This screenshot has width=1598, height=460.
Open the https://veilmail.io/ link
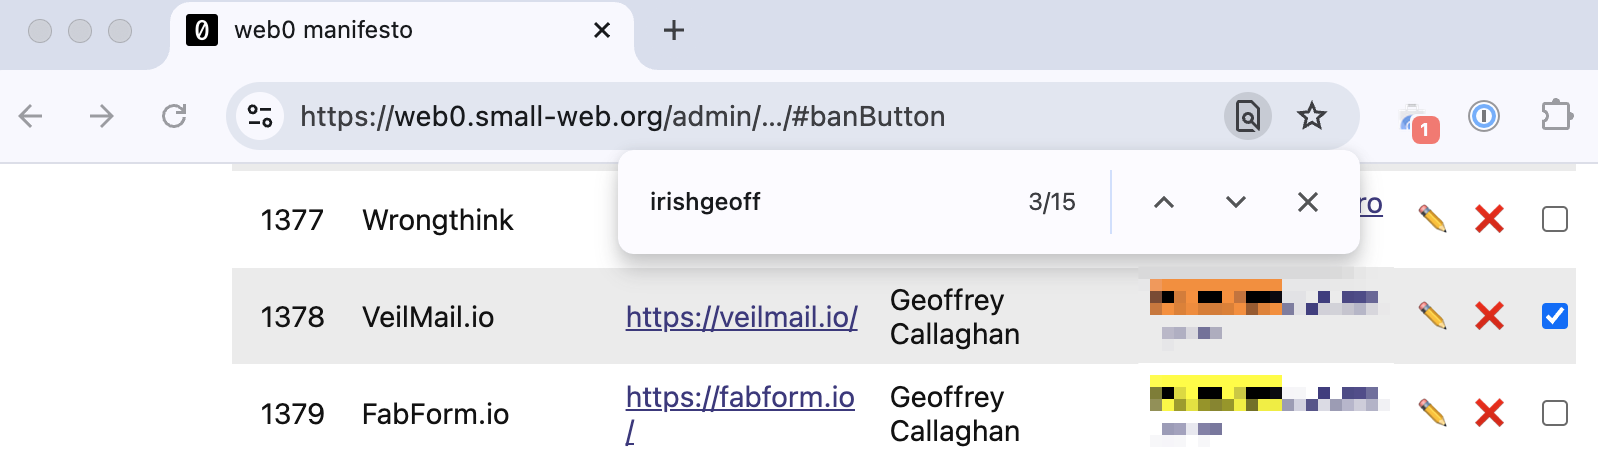(x=741, y=317)
